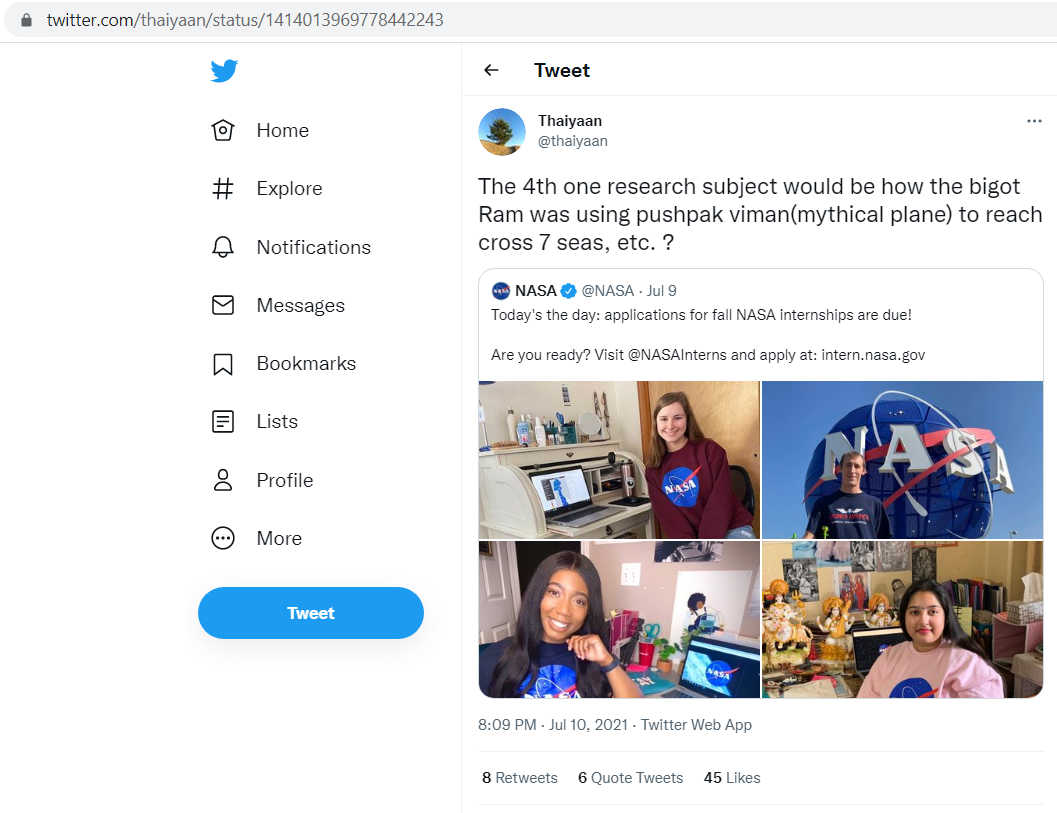Open Messages label in navigation
This screenshot has height=813, width=1057.
coord(301,305)
